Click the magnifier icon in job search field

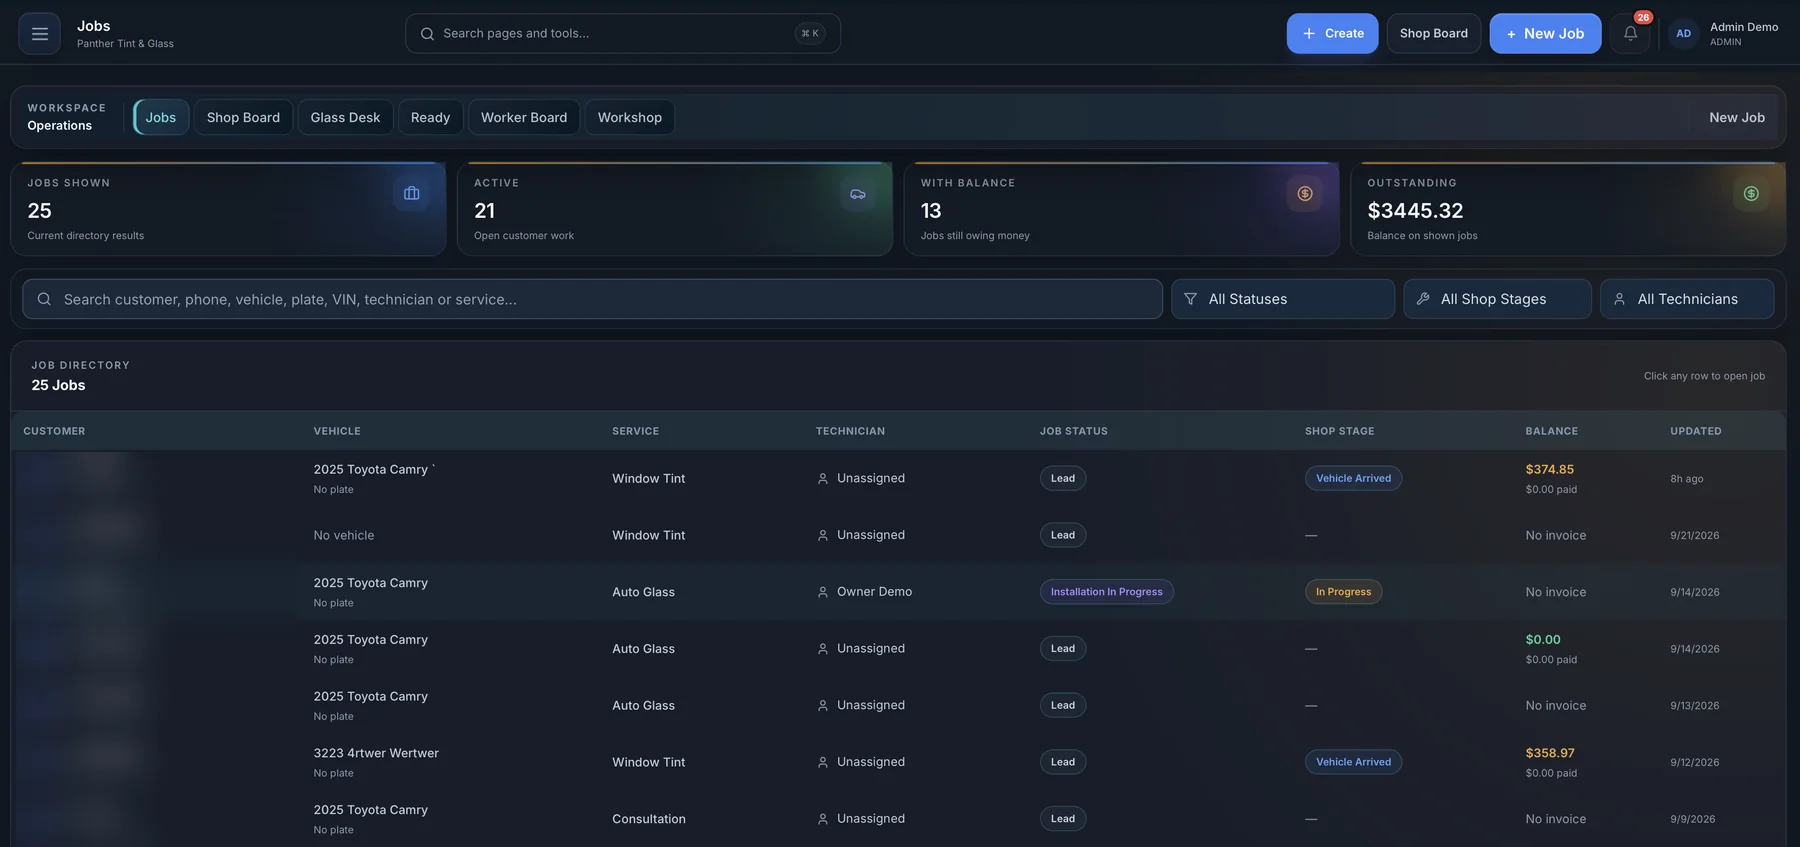(x=44, y=299)
